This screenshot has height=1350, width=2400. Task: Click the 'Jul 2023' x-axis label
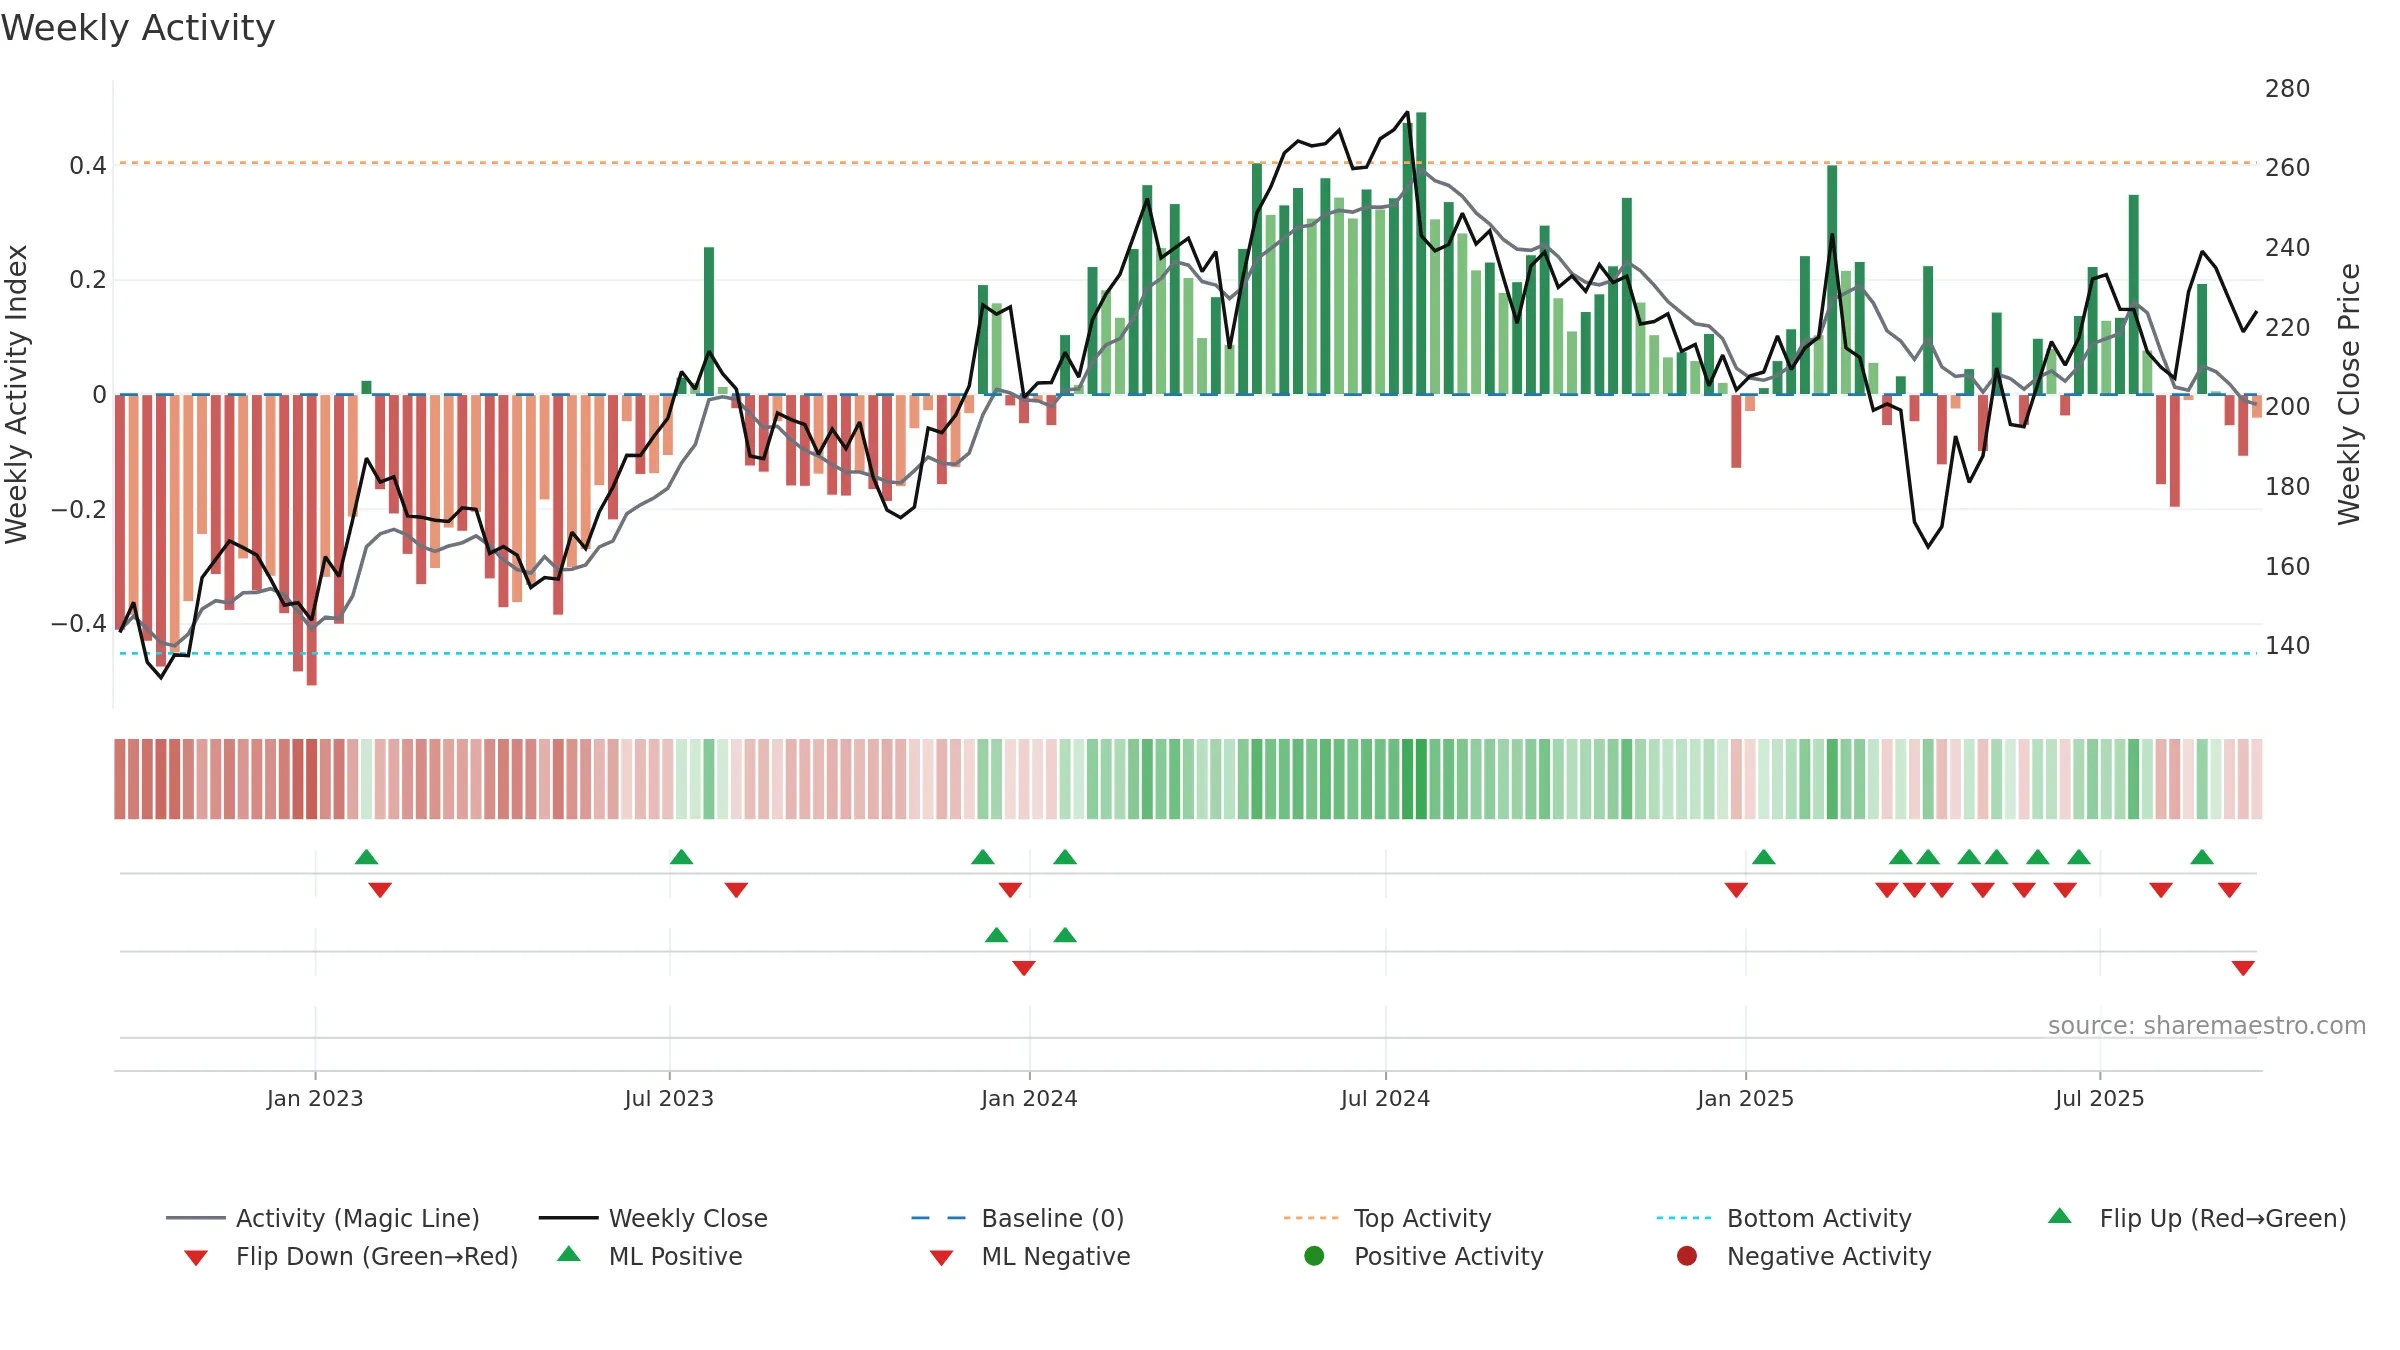[669, 1098]
